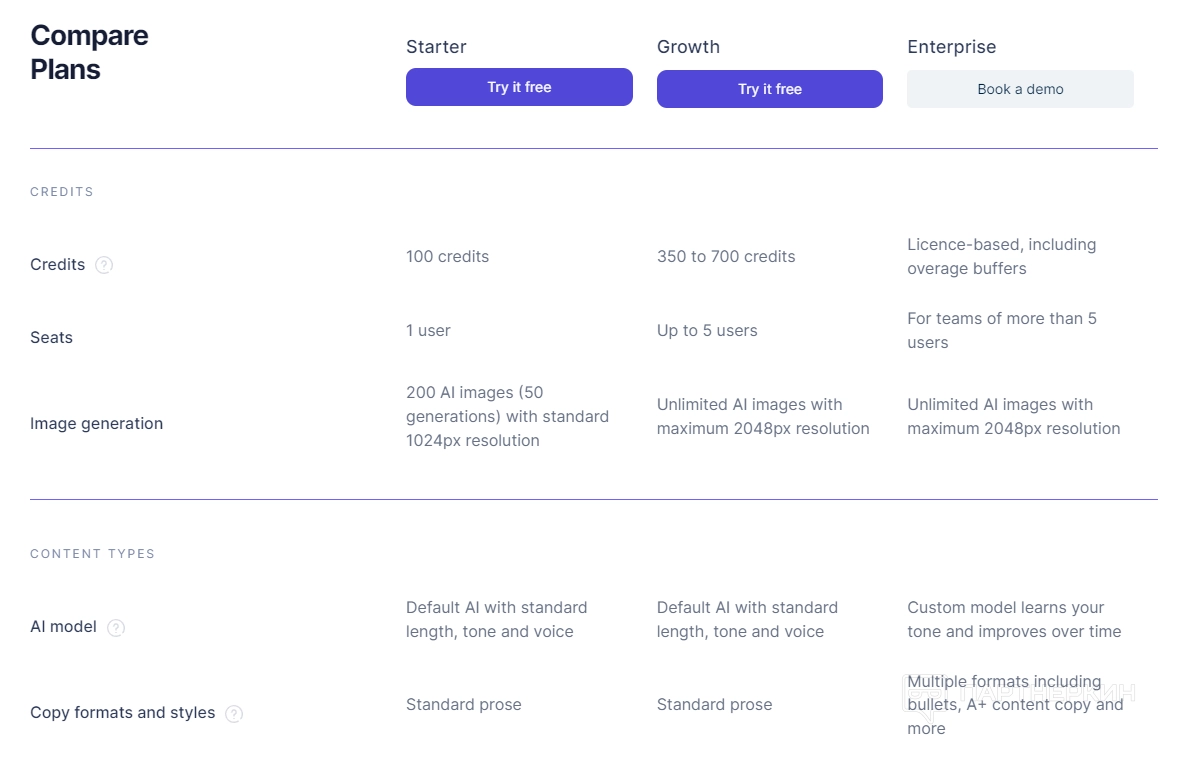
Task: Click the AI model row label
Action: point(63,627)
